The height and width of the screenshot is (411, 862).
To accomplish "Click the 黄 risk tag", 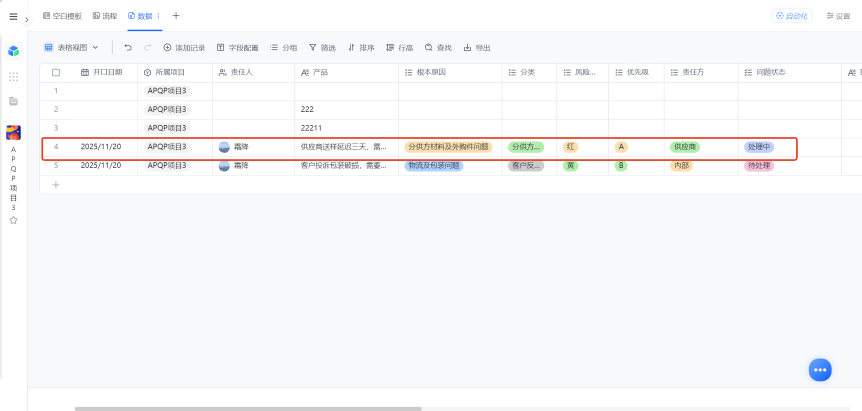I will [570, 165].
